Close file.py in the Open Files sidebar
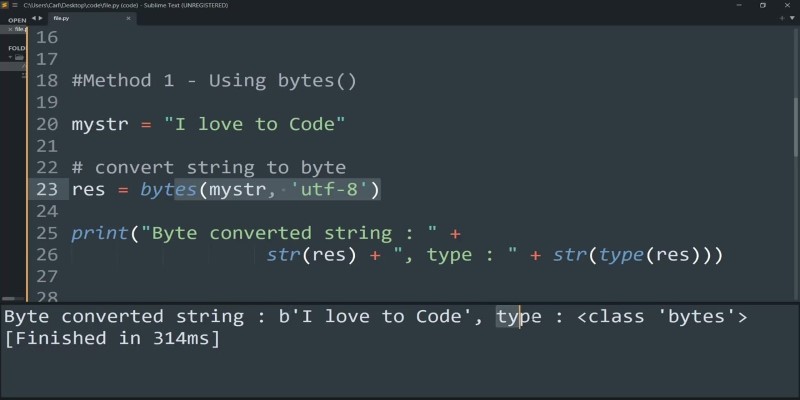 tap(10, 30)
